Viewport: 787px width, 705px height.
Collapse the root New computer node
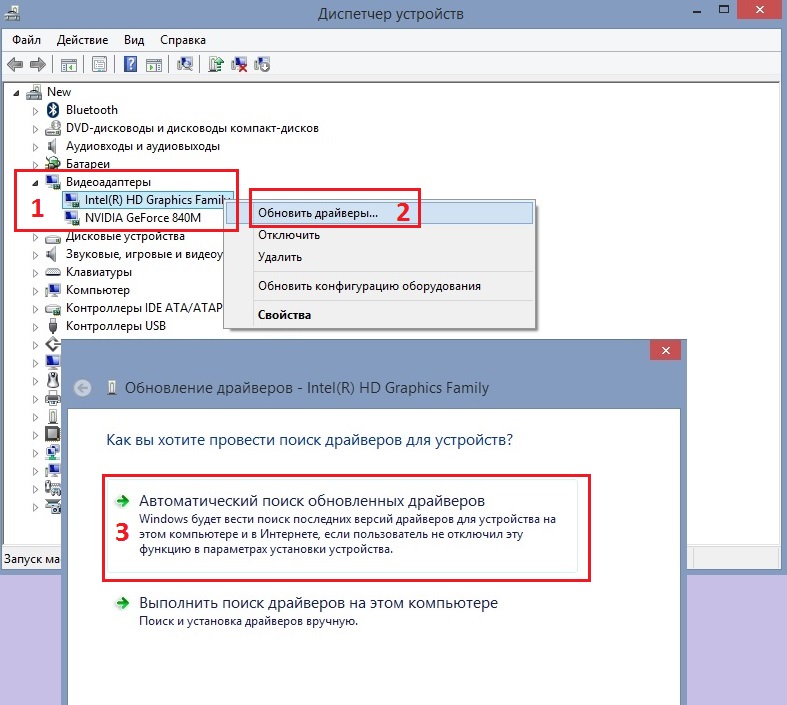[x=17, y=93]
